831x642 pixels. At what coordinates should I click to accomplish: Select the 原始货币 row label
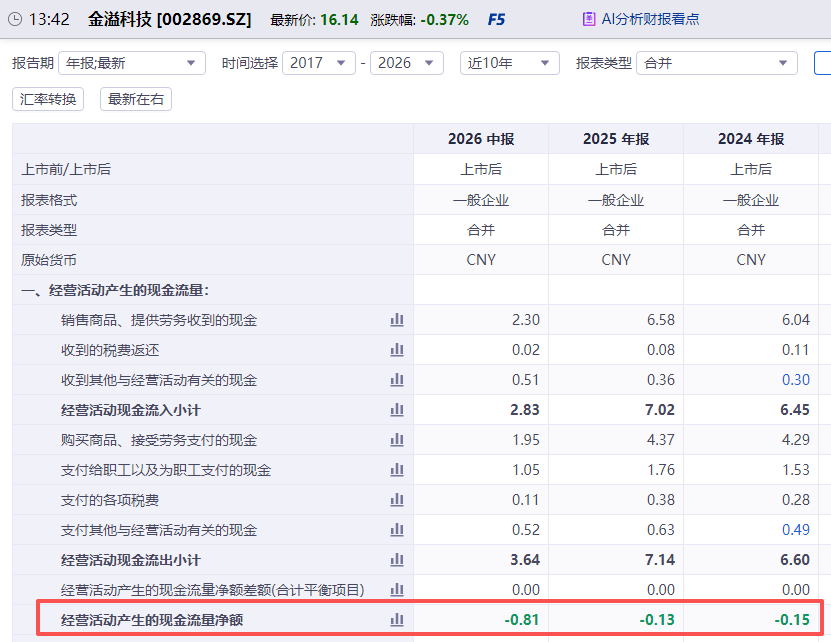[49, 260]
